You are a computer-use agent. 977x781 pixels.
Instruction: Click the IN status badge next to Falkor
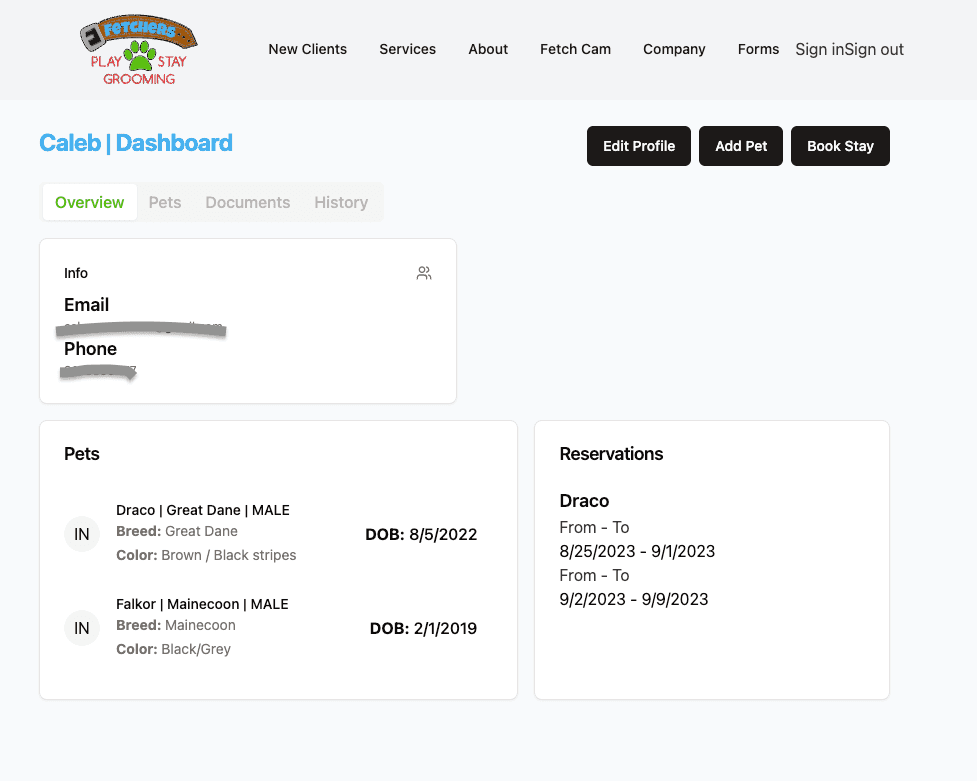(81, 628)
